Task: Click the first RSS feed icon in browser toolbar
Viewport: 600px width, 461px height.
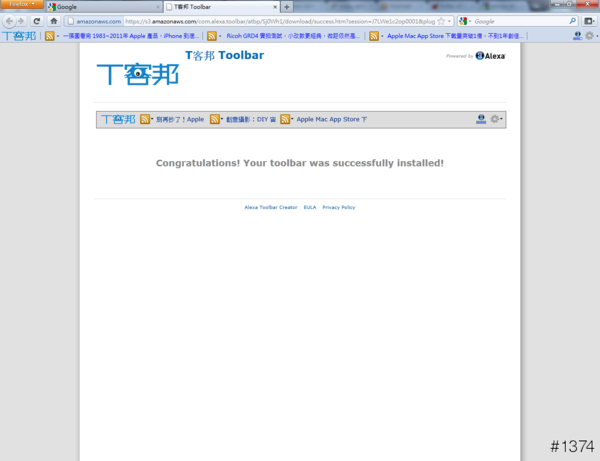Action: (49, 36)
